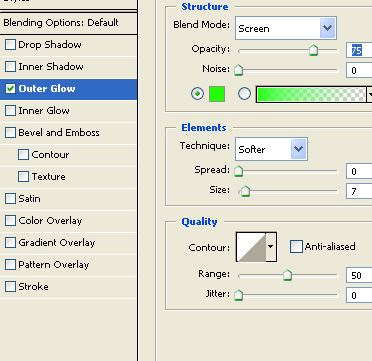This screenshot has height=361, width=372.
Task: Click the Noise slider handle
Action: pos(238,70)
